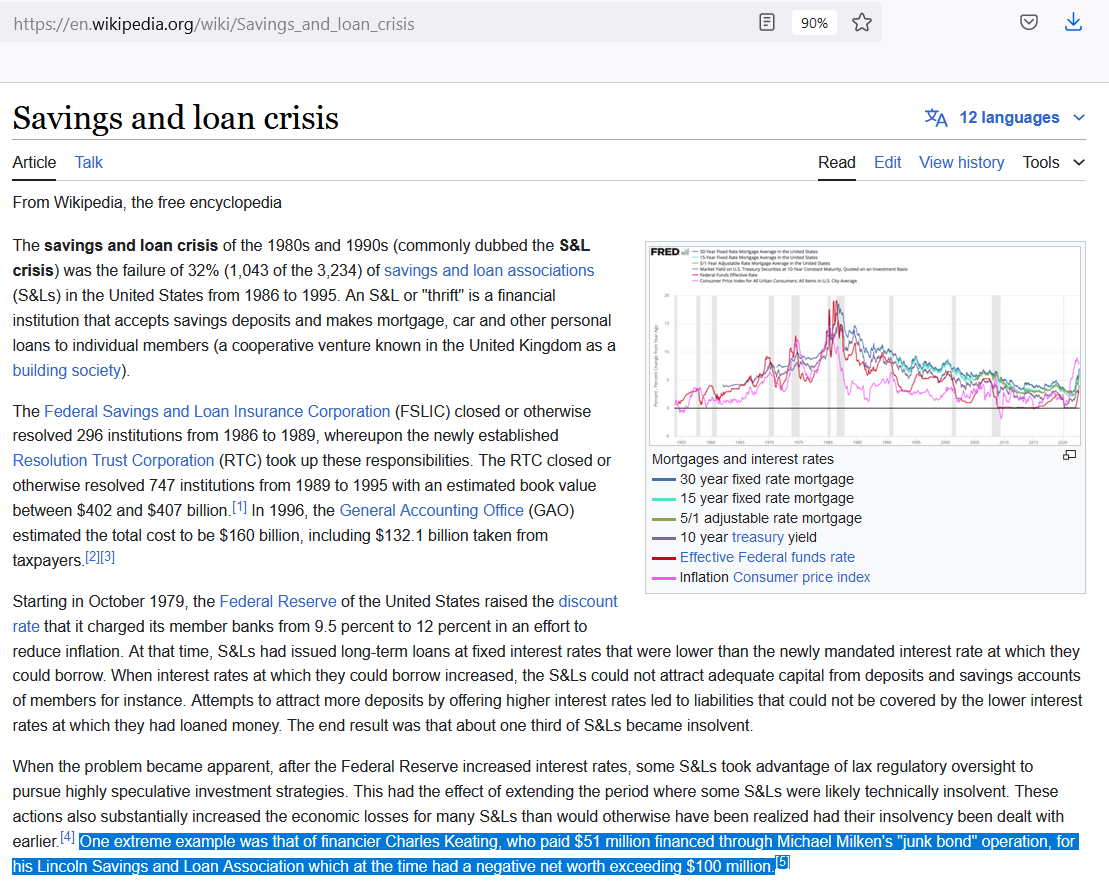Click the magenta inflation legend swatch
The width and height of the screenshot is (1109, 887).
click(x=663, y=578)
